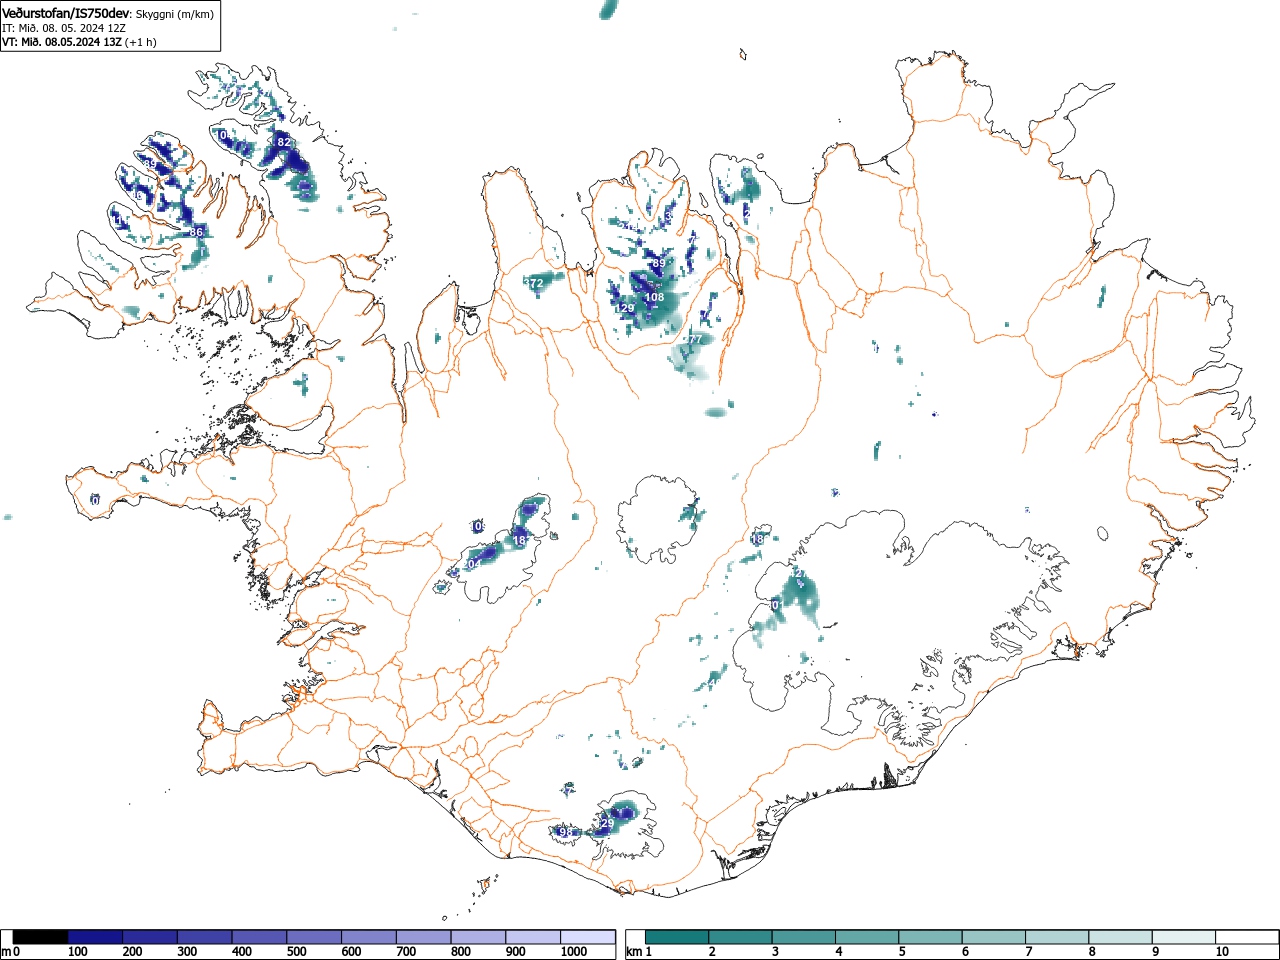
Task: Click the metre legend swatch between 300 and 400
Action: click(x=204, y=937)
